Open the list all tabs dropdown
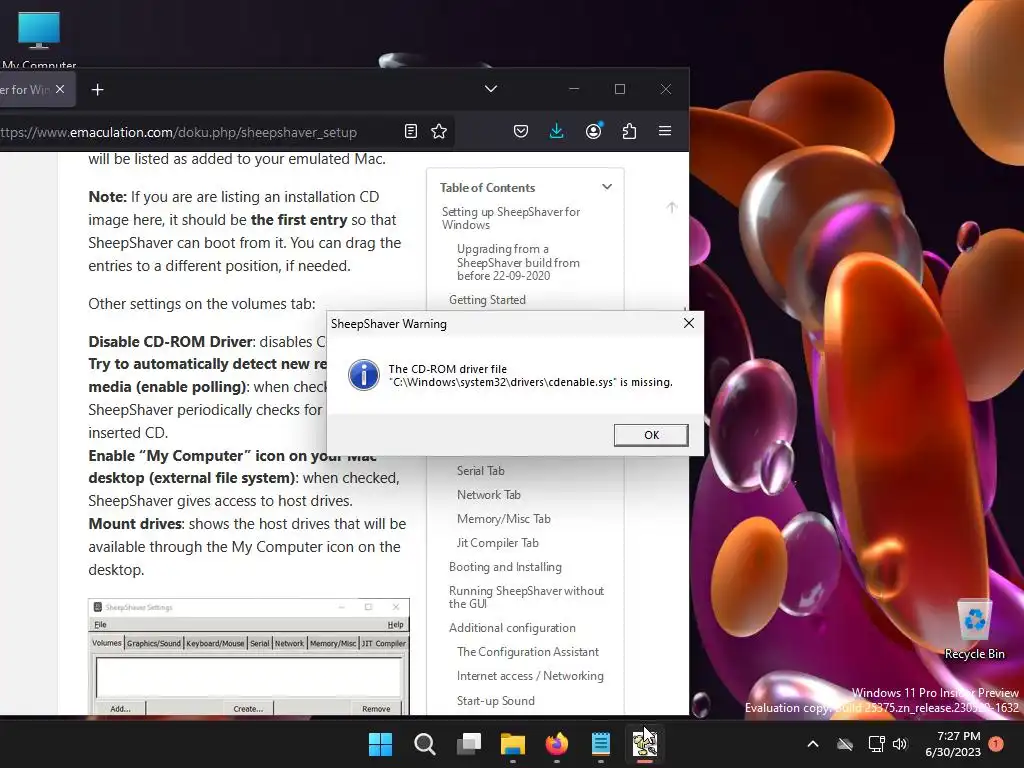 click(491, 89)
